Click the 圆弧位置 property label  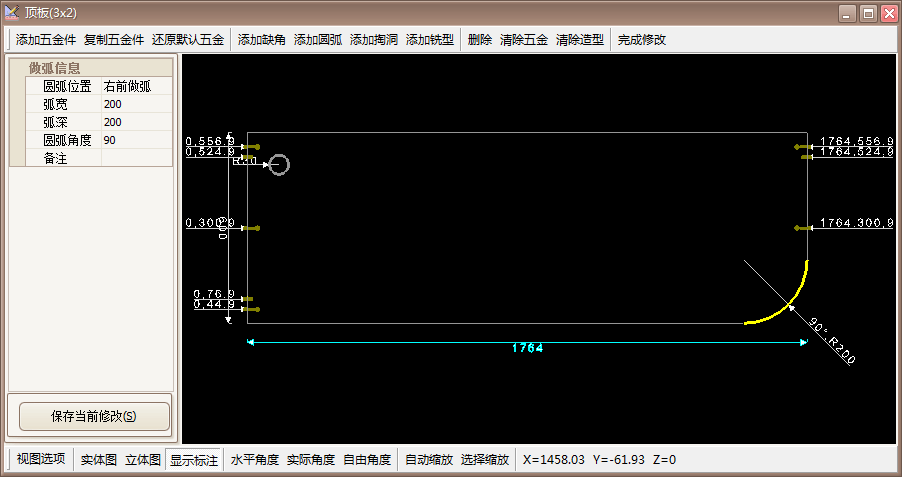coord(67,86)
